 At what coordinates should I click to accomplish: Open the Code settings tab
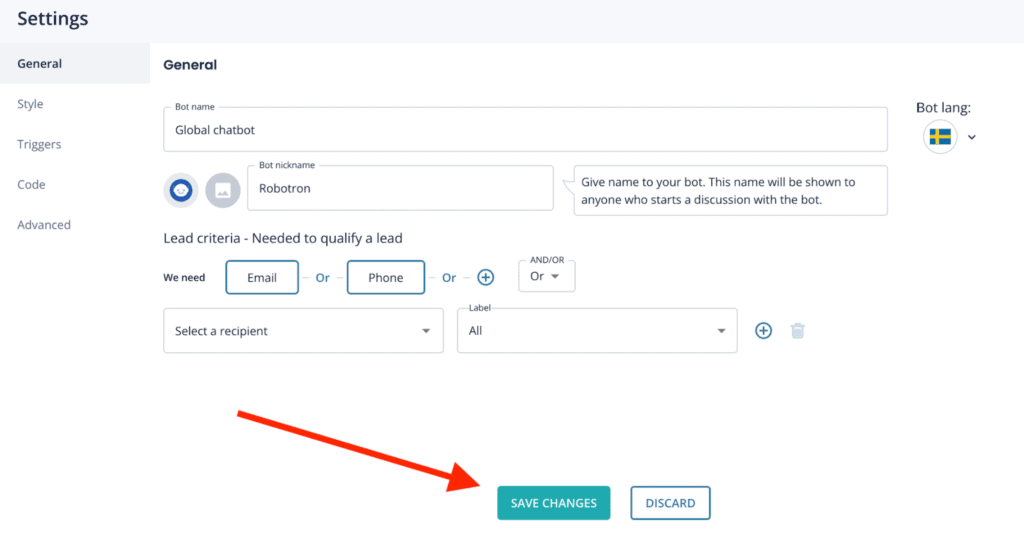pos(31,185)
